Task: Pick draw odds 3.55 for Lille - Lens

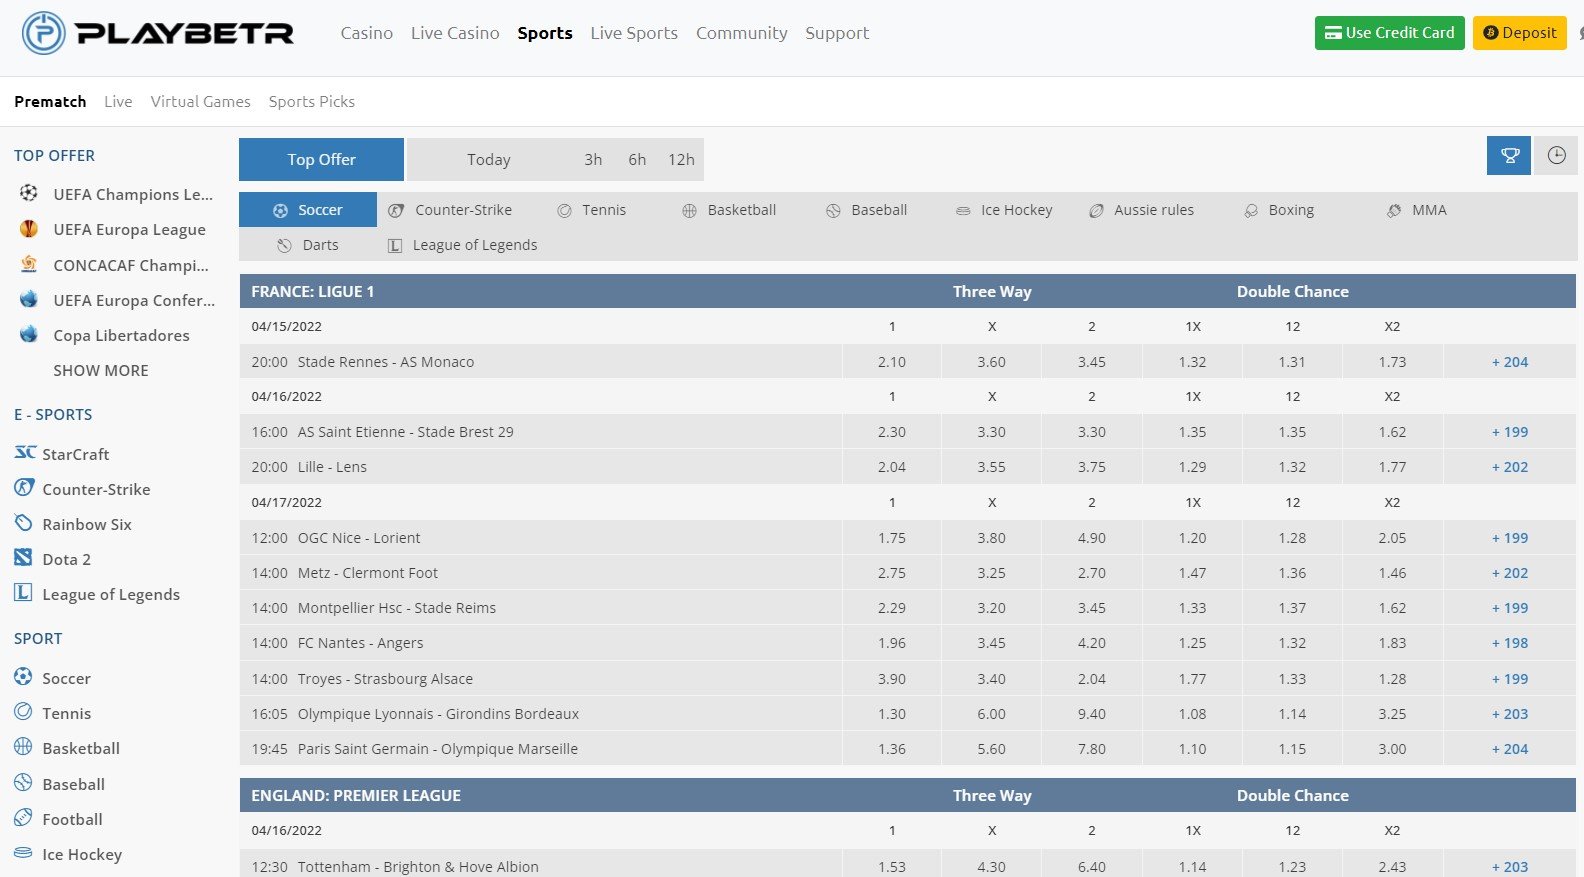Action: tap(992, 467)
